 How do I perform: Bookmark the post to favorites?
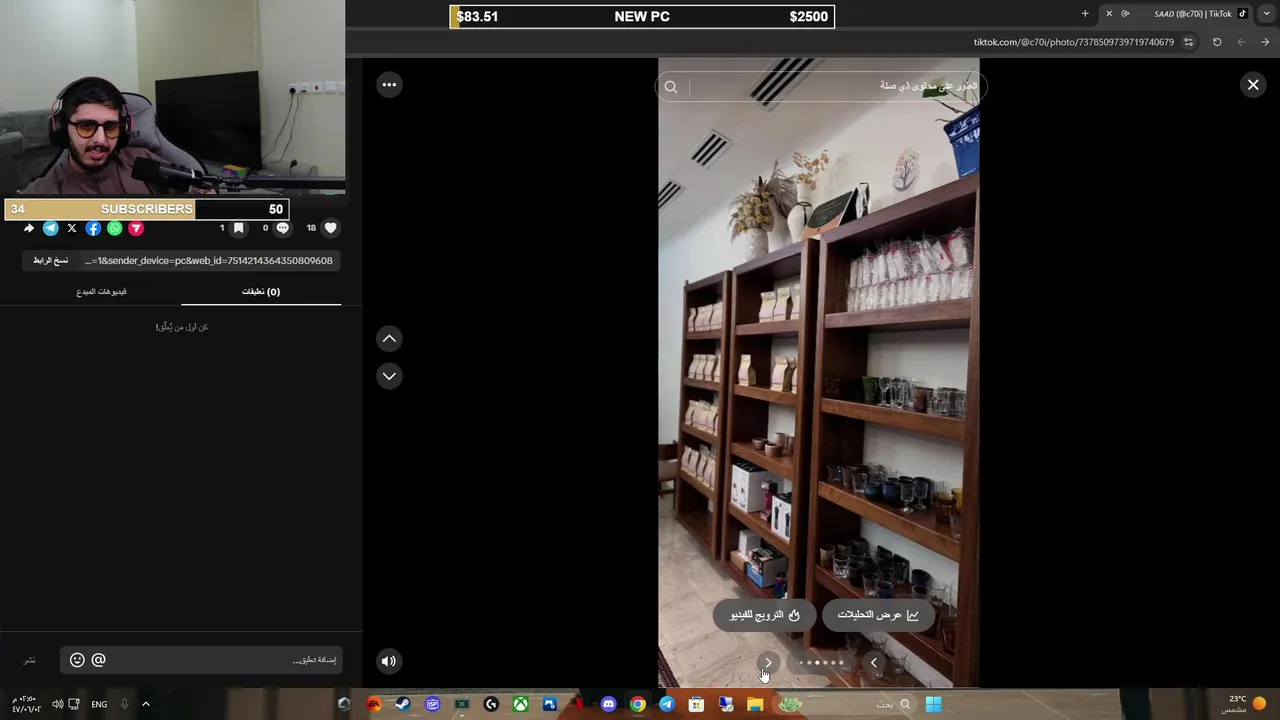coord(238,228)
